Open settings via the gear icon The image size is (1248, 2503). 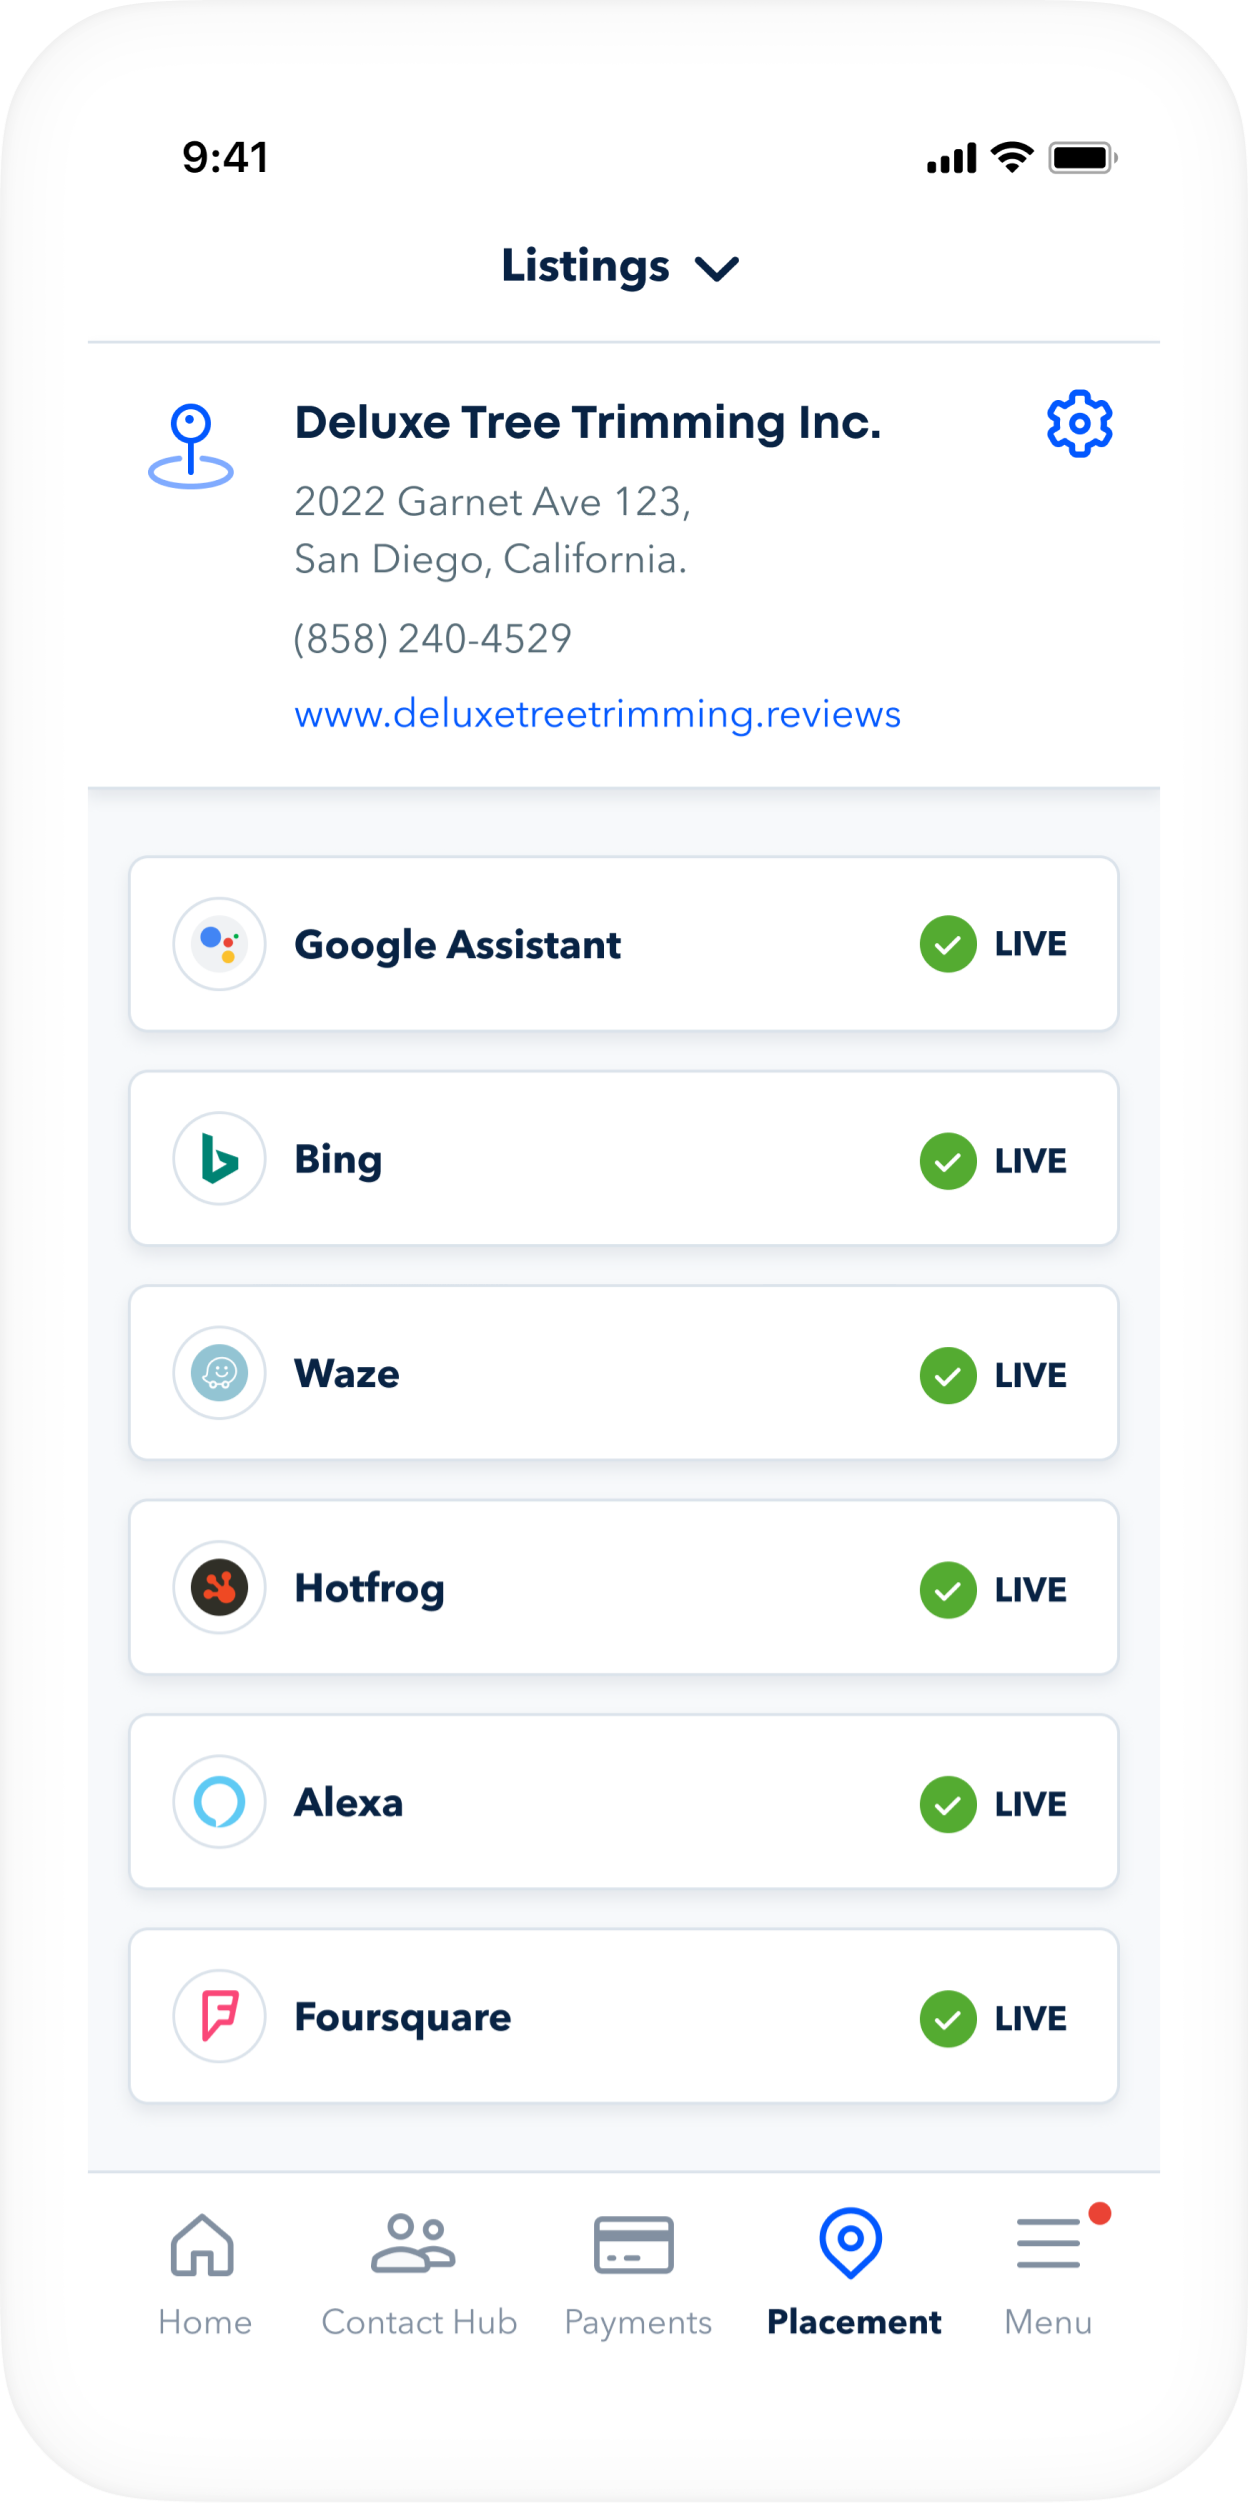click(x=1079, y=424)
